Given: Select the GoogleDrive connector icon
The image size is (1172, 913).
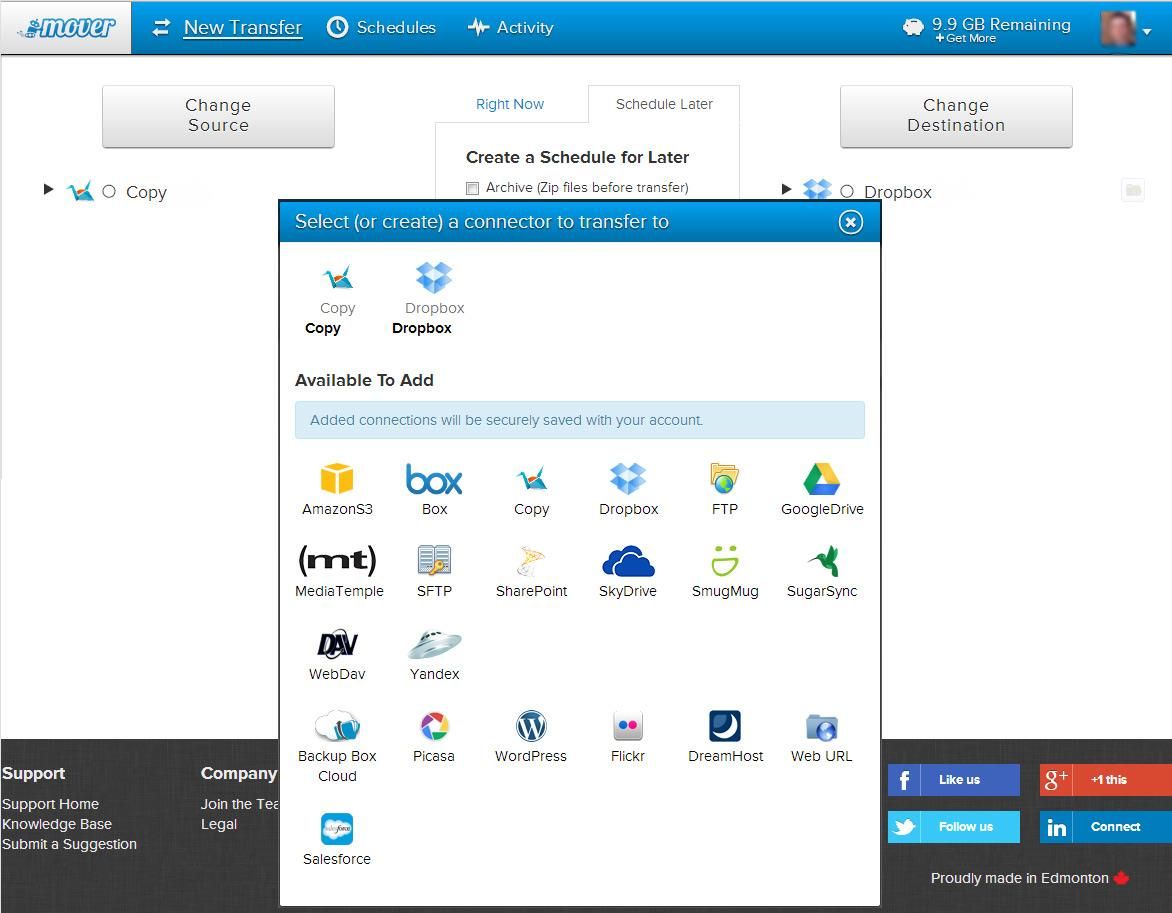Looking at the screenshot, I should (821, 479).
